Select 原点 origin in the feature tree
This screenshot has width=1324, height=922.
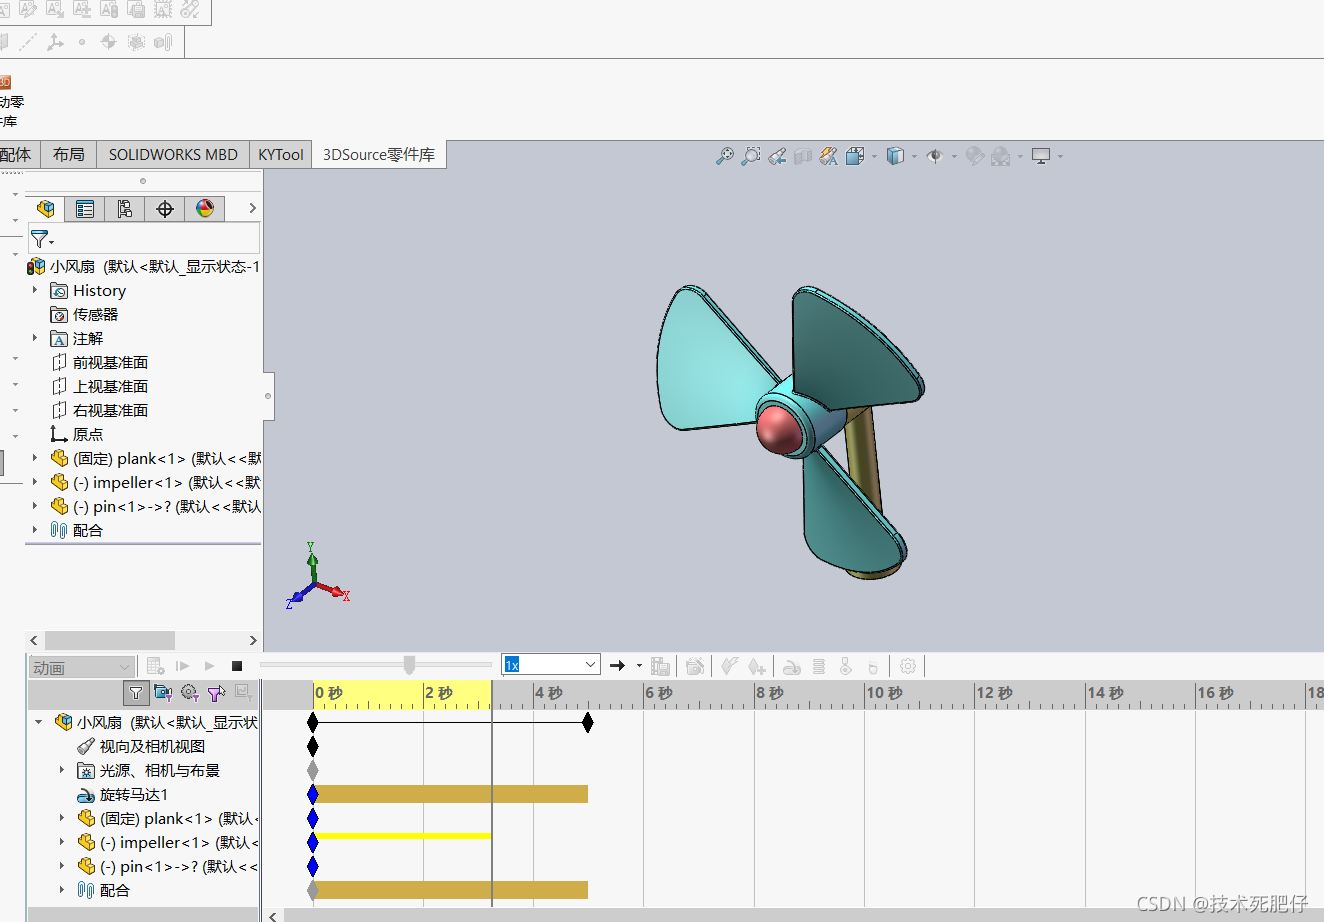click(x=88, y=434)
